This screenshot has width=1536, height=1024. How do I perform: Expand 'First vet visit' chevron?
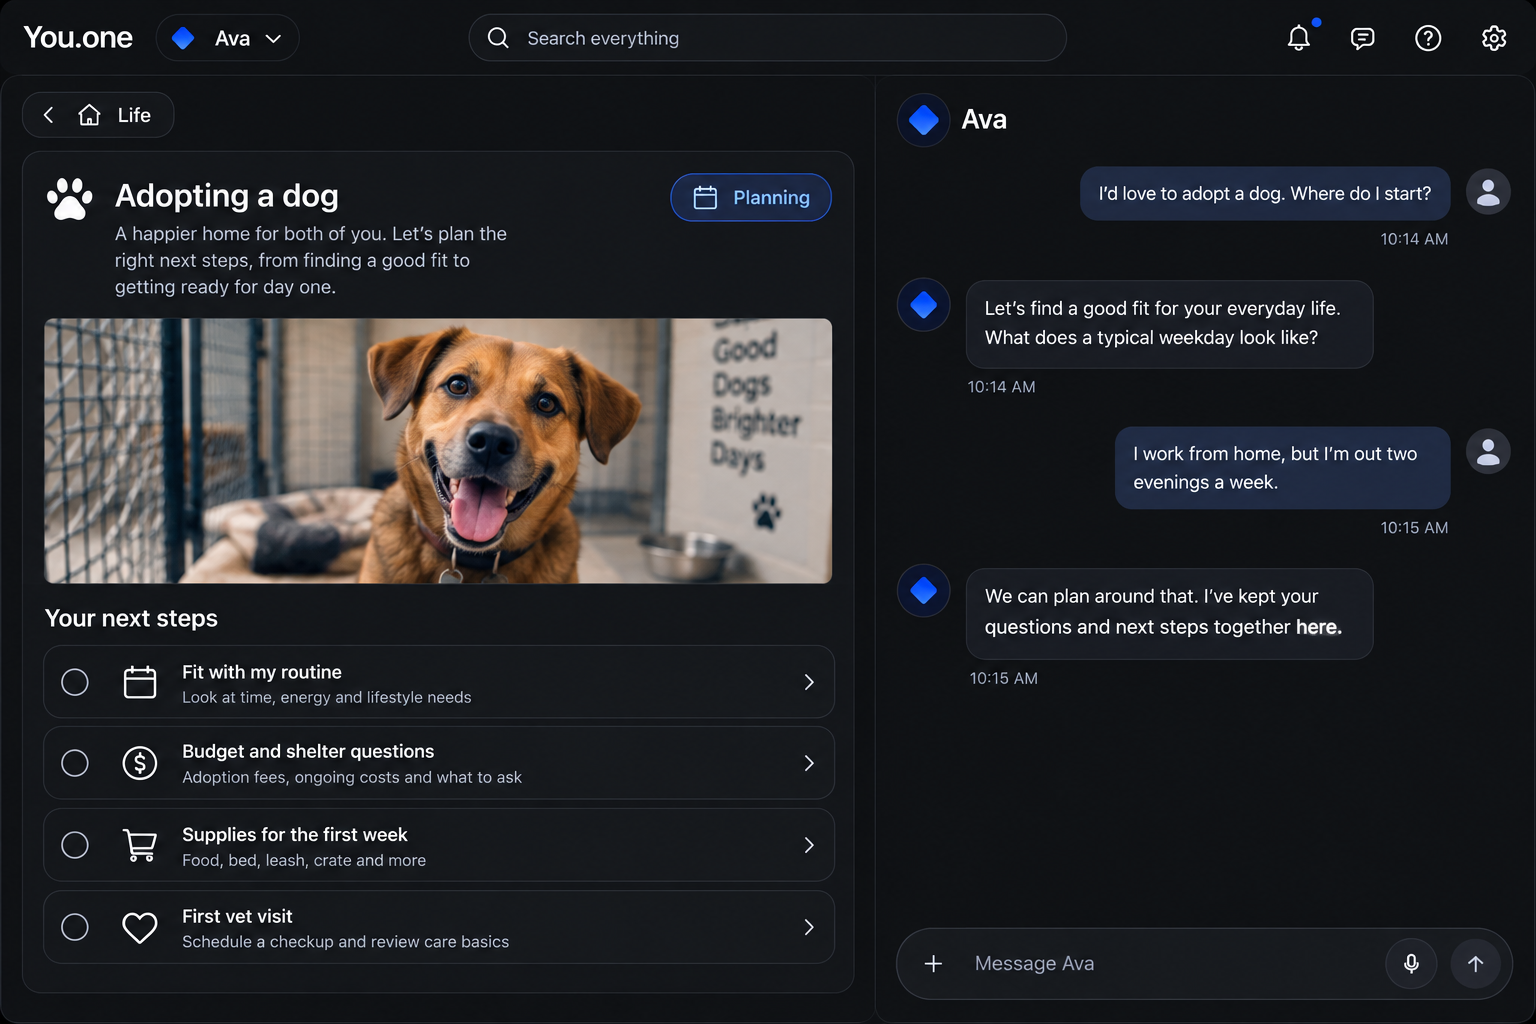point(809,927)
